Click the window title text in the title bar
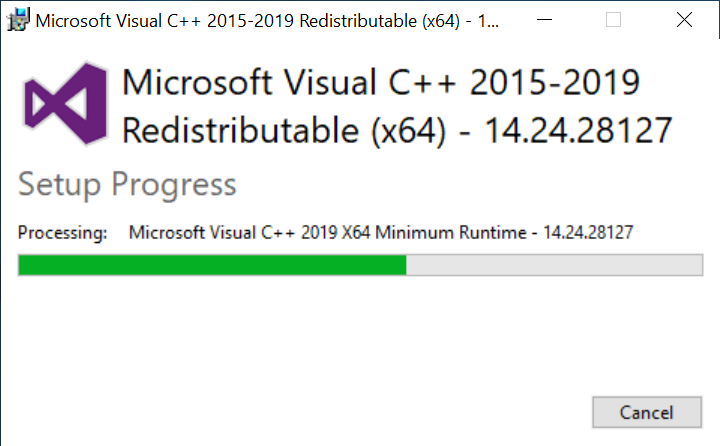Viewport: 720px width, 446px height. tap(250, 20)
